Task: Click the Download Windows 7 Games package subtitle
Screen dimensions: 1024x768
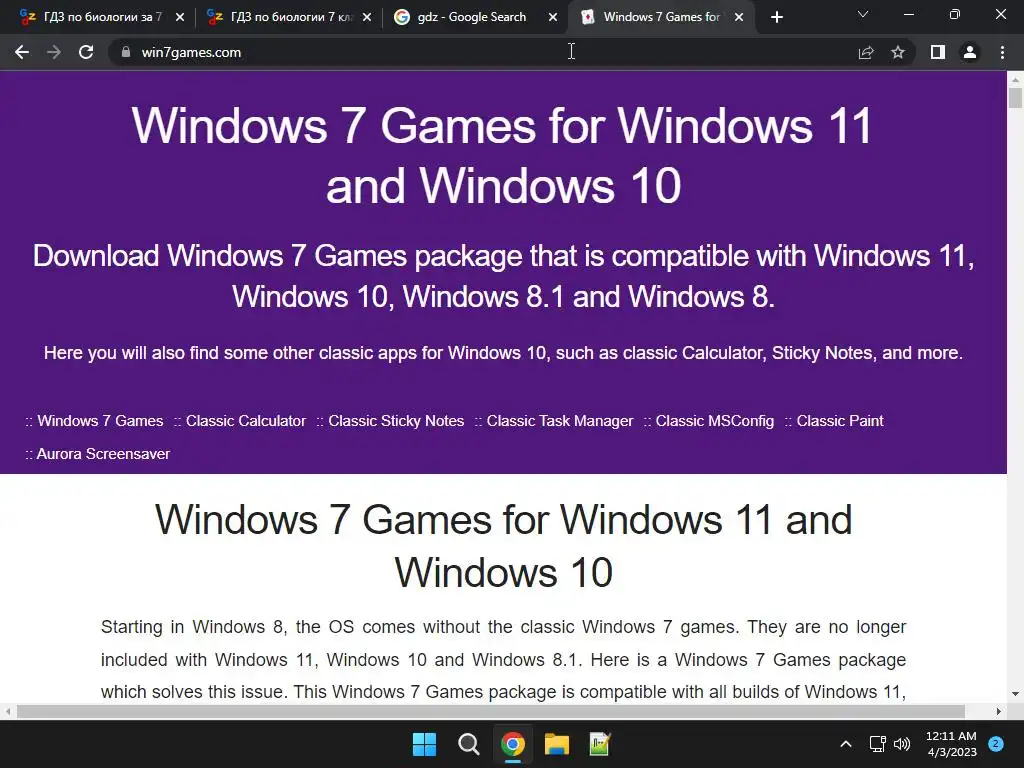Action: point(503,276)
